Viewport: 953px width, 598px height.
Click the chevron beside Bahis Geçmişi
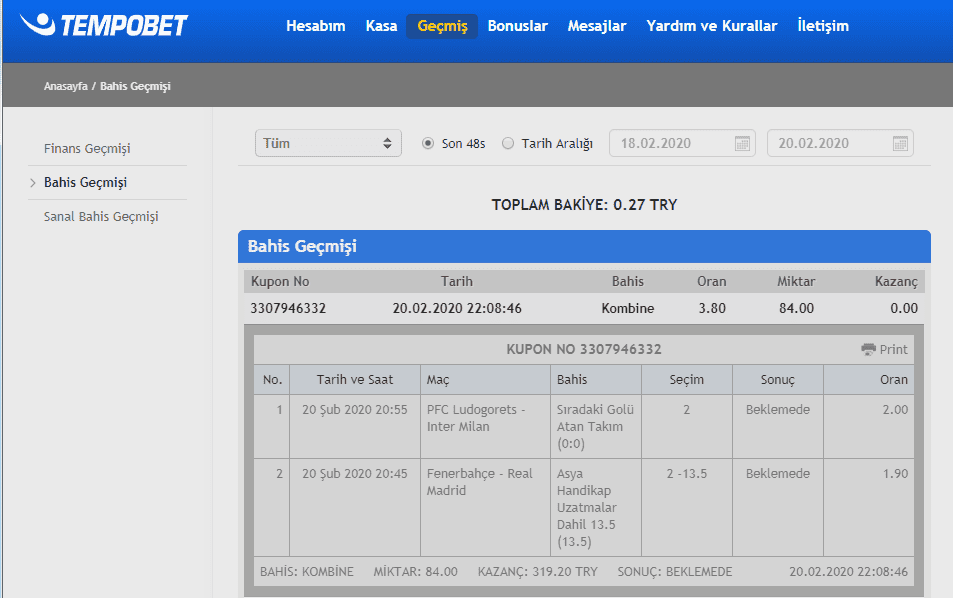coord(33,182)
